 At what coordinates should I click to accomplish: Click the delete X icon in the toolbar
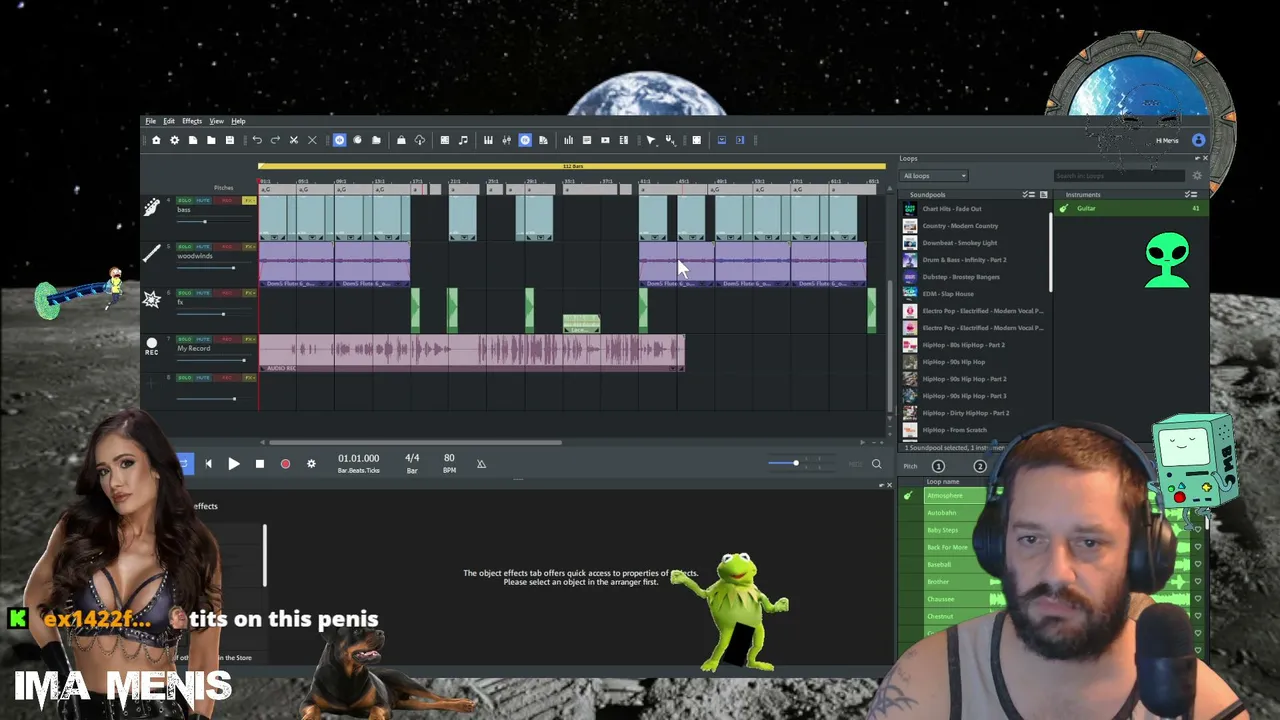click(312, 140)
